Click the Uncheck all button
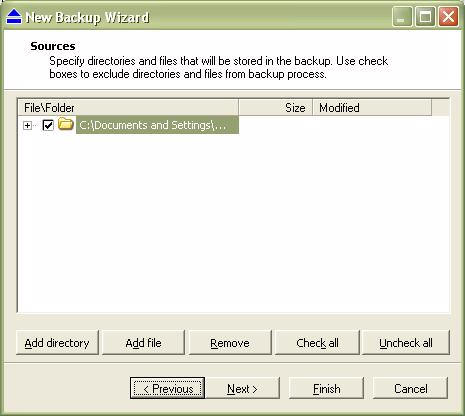Image resolution: width=465 pixels, height=416 pixels. [x=406, y=343]
